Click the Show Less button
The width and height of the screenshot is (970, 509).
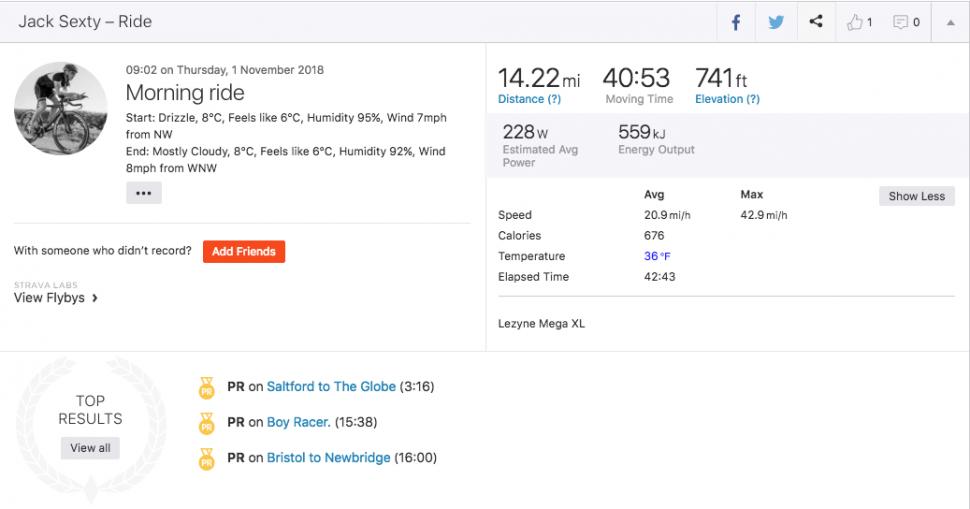(917, 196)
